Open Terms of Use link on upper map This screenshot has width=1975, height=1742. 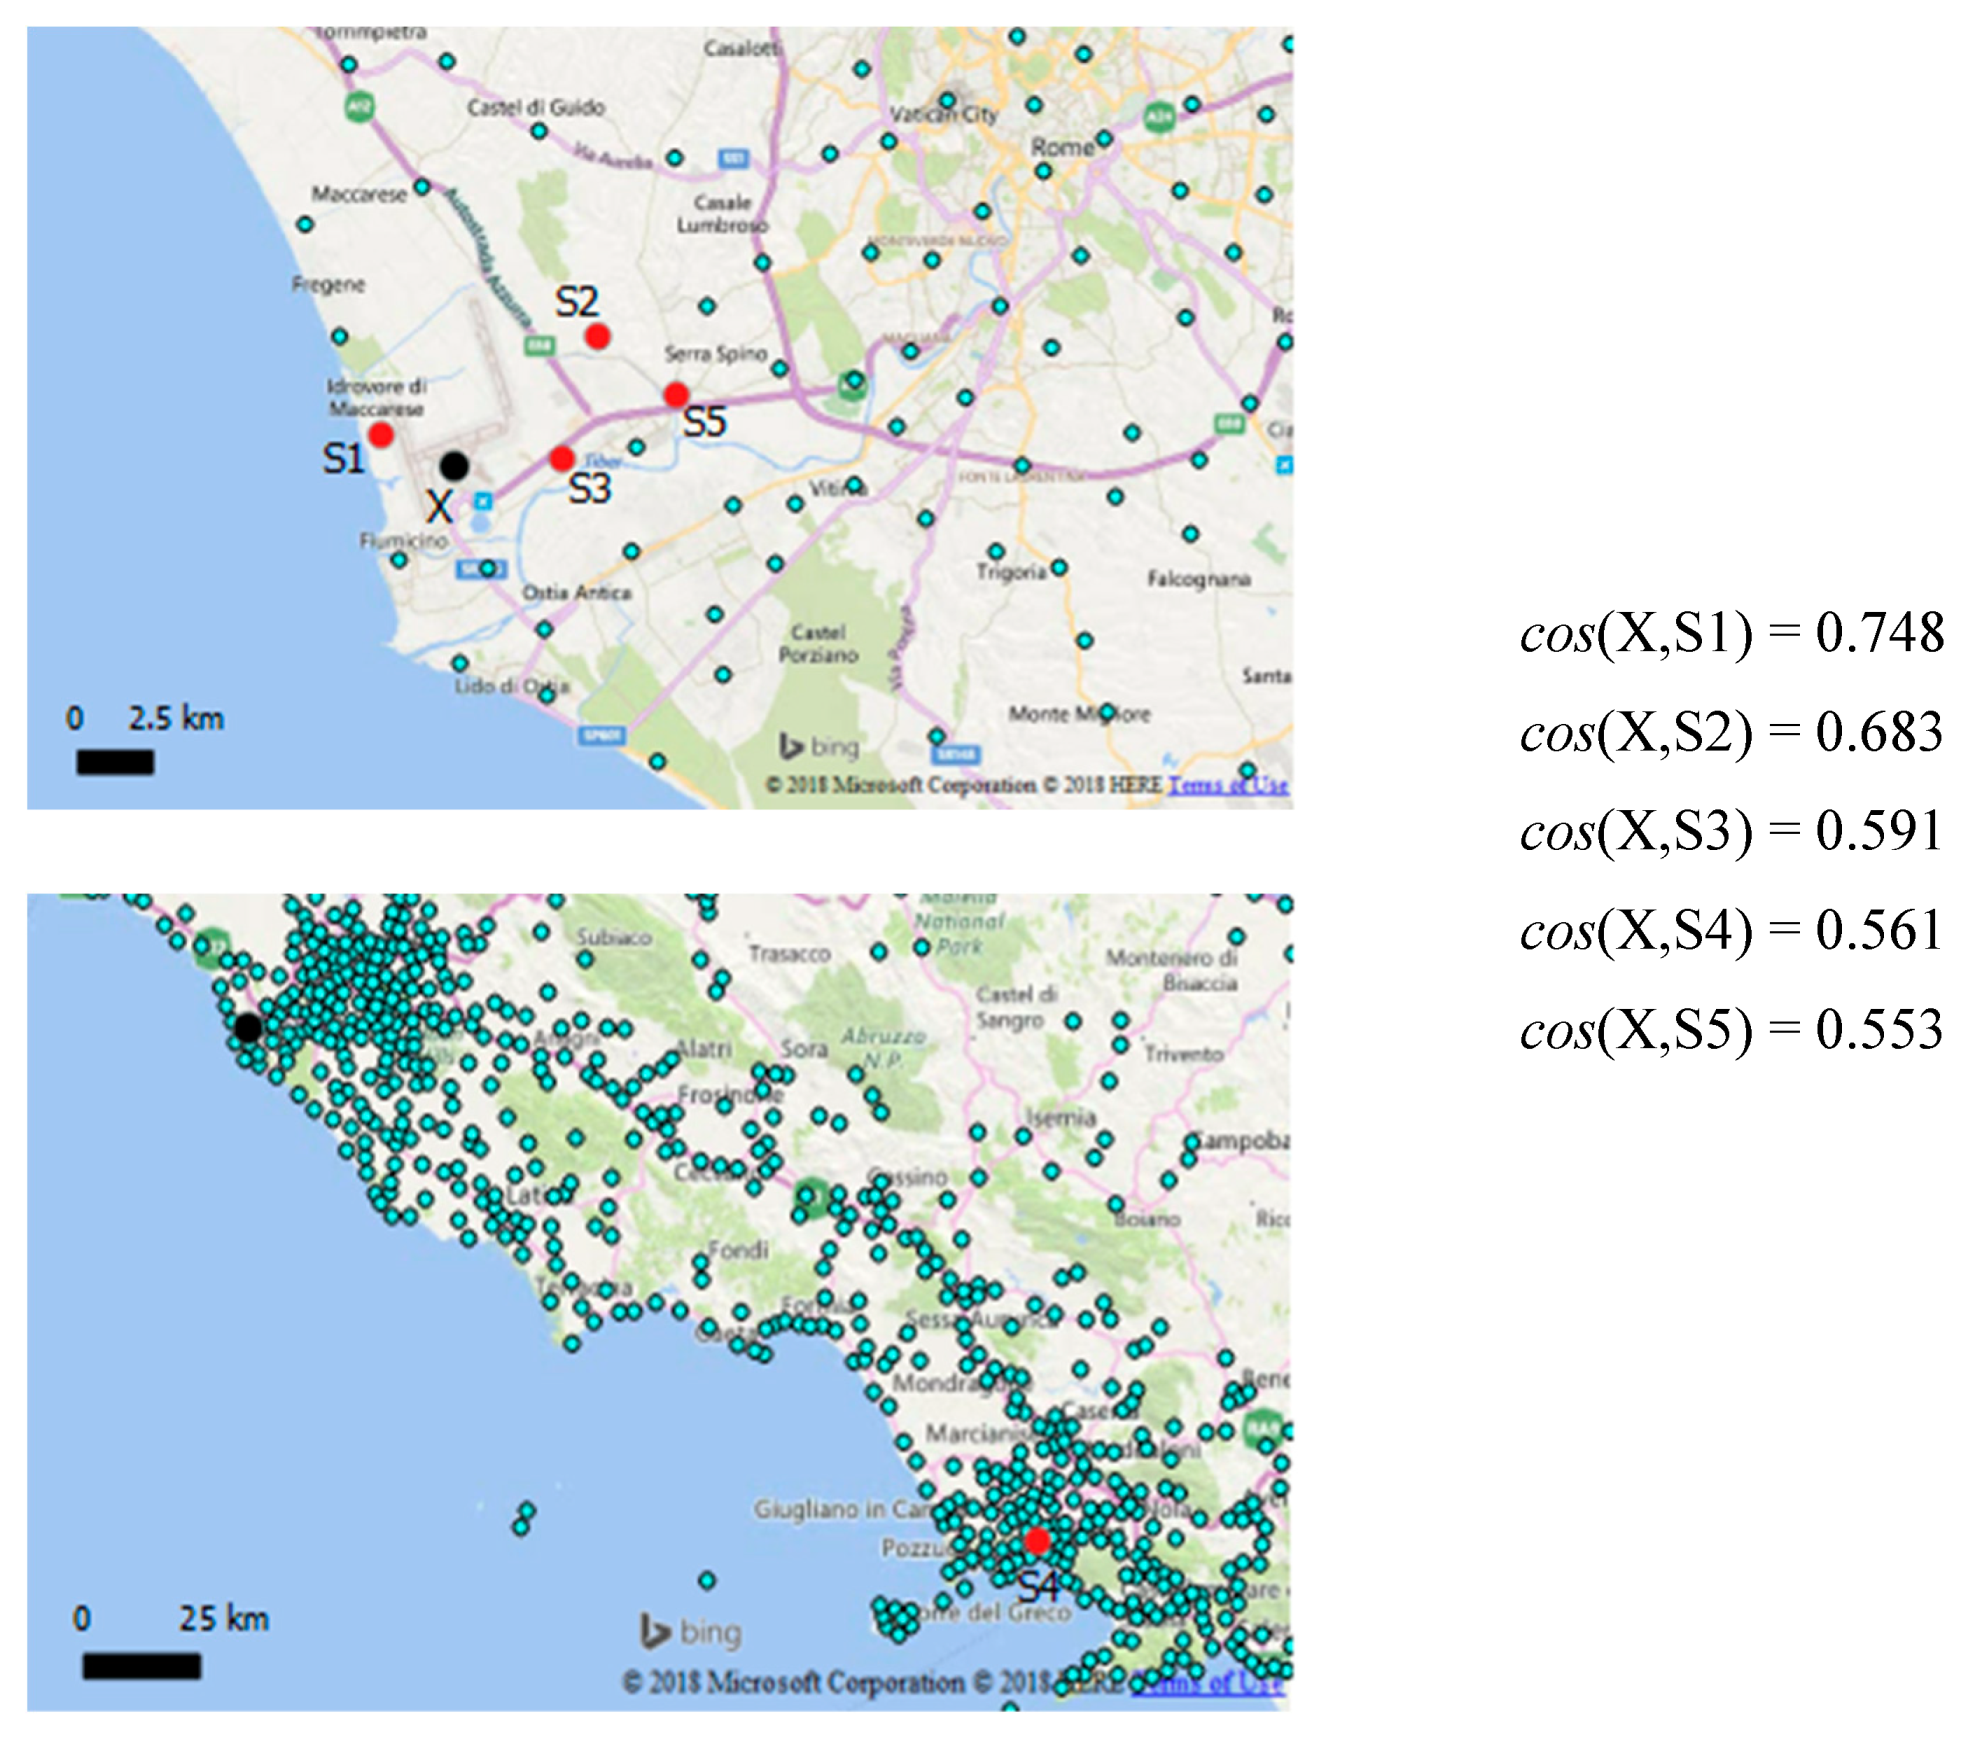coord(1227,785)
